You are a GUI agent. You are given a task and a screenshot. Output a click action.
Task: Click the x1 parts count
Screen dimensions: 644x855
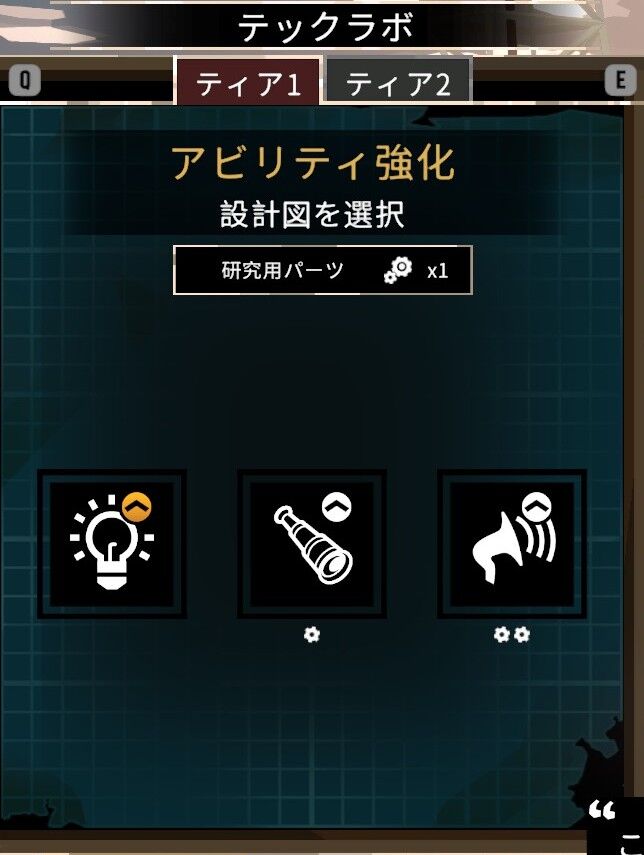pyautogui.click(x=437, y=271)
